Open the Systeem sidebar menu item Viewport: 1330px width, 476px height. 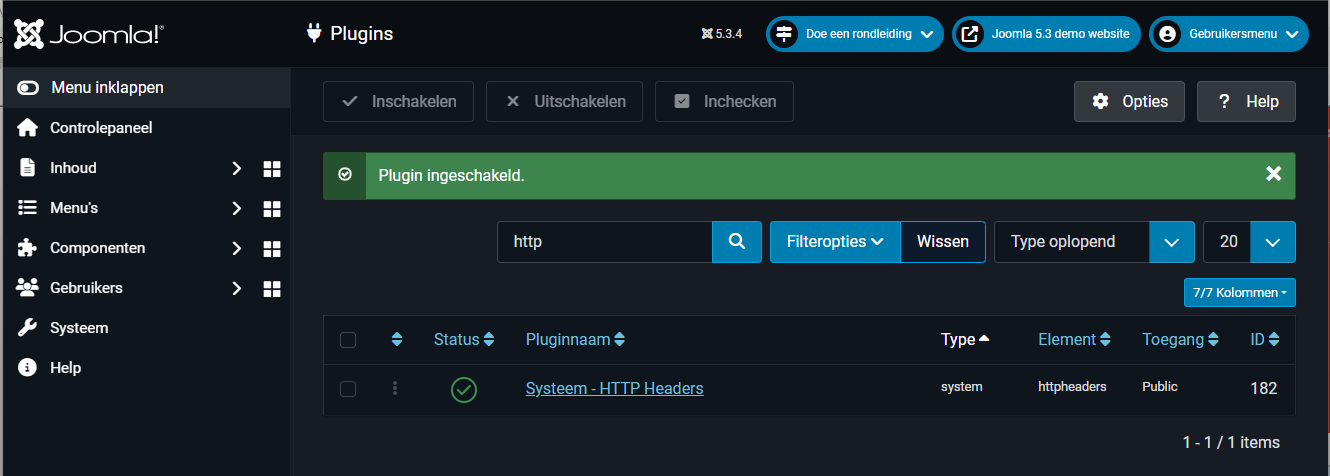coord(79,328)
